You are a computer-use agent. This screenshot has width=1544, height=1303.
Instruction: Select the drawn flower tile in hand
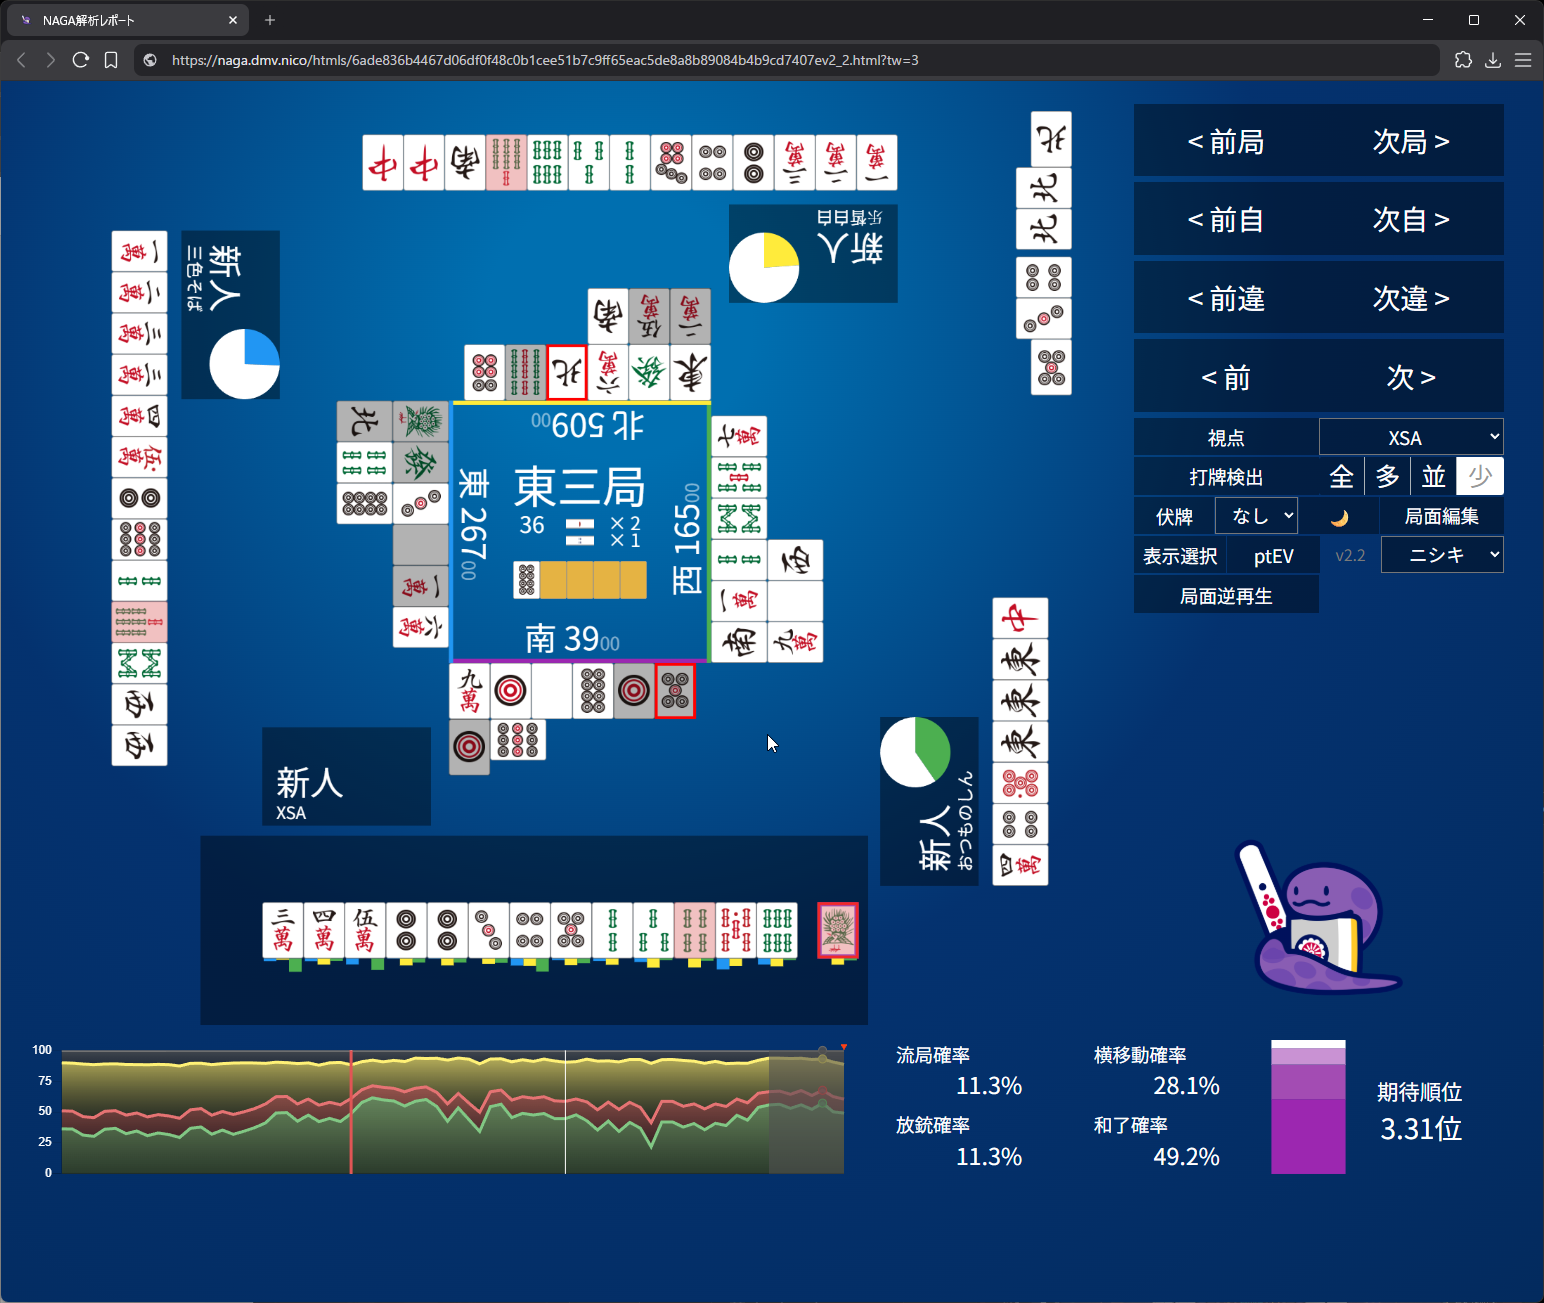pos(837,930)
